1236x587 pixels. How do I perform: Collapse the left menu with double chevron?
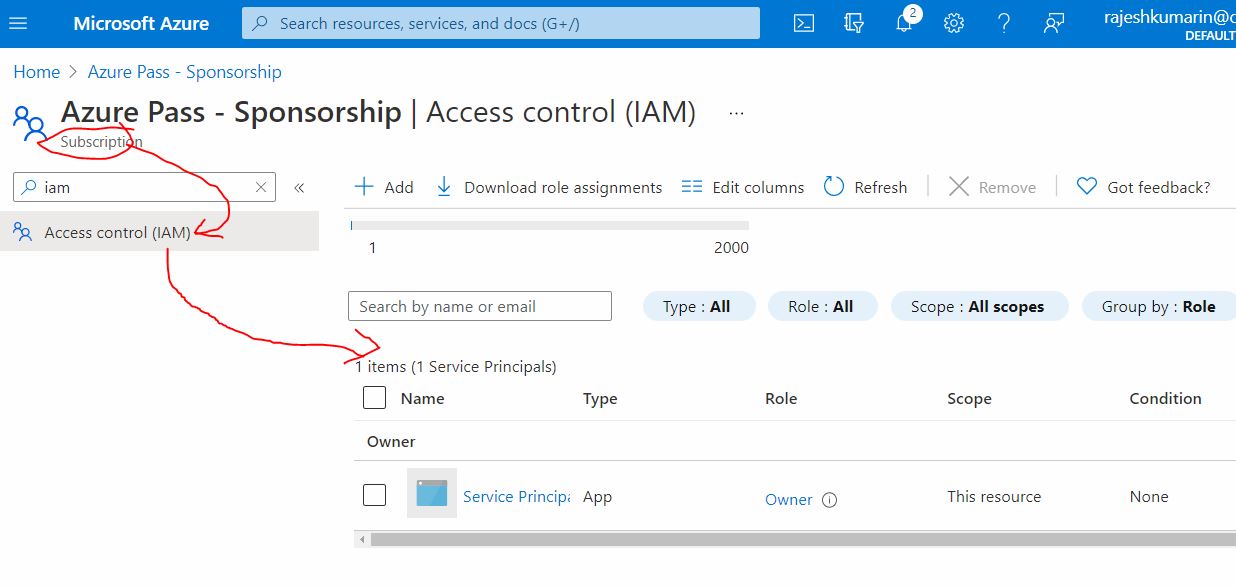[x=298, y=187]
